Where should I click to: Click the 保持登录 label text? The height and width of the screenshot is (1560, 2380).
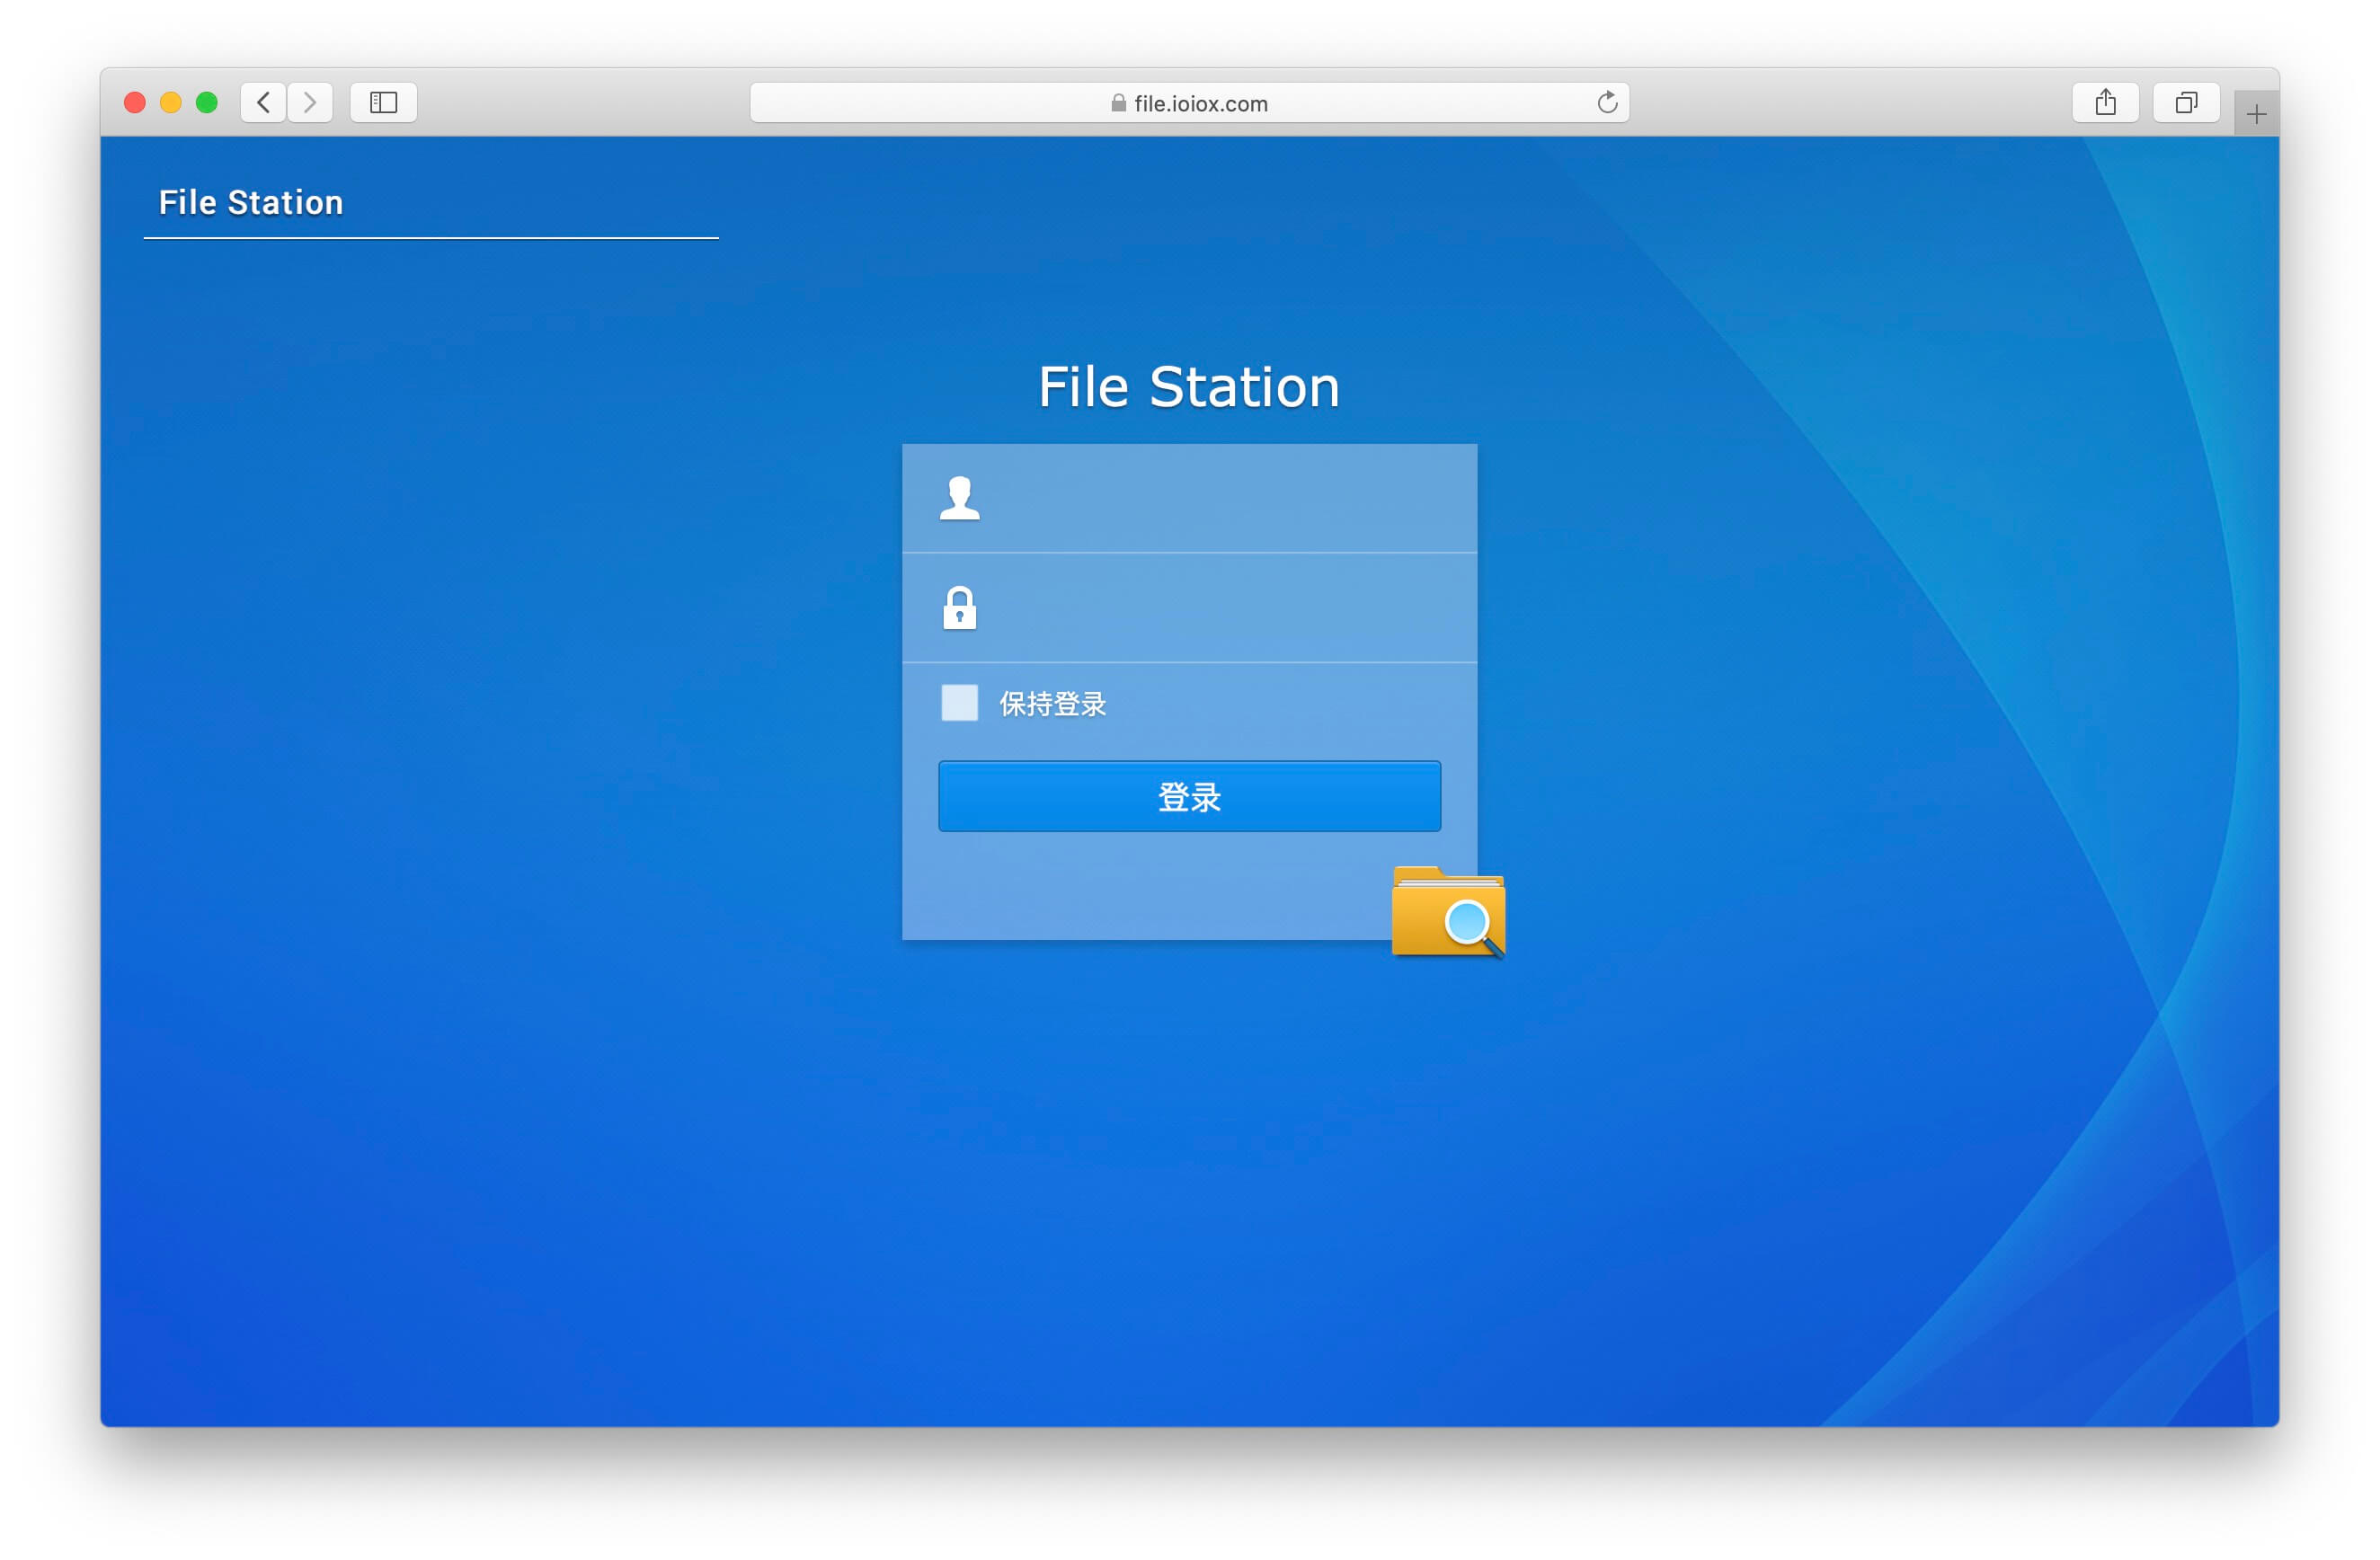click(1053, 704)
